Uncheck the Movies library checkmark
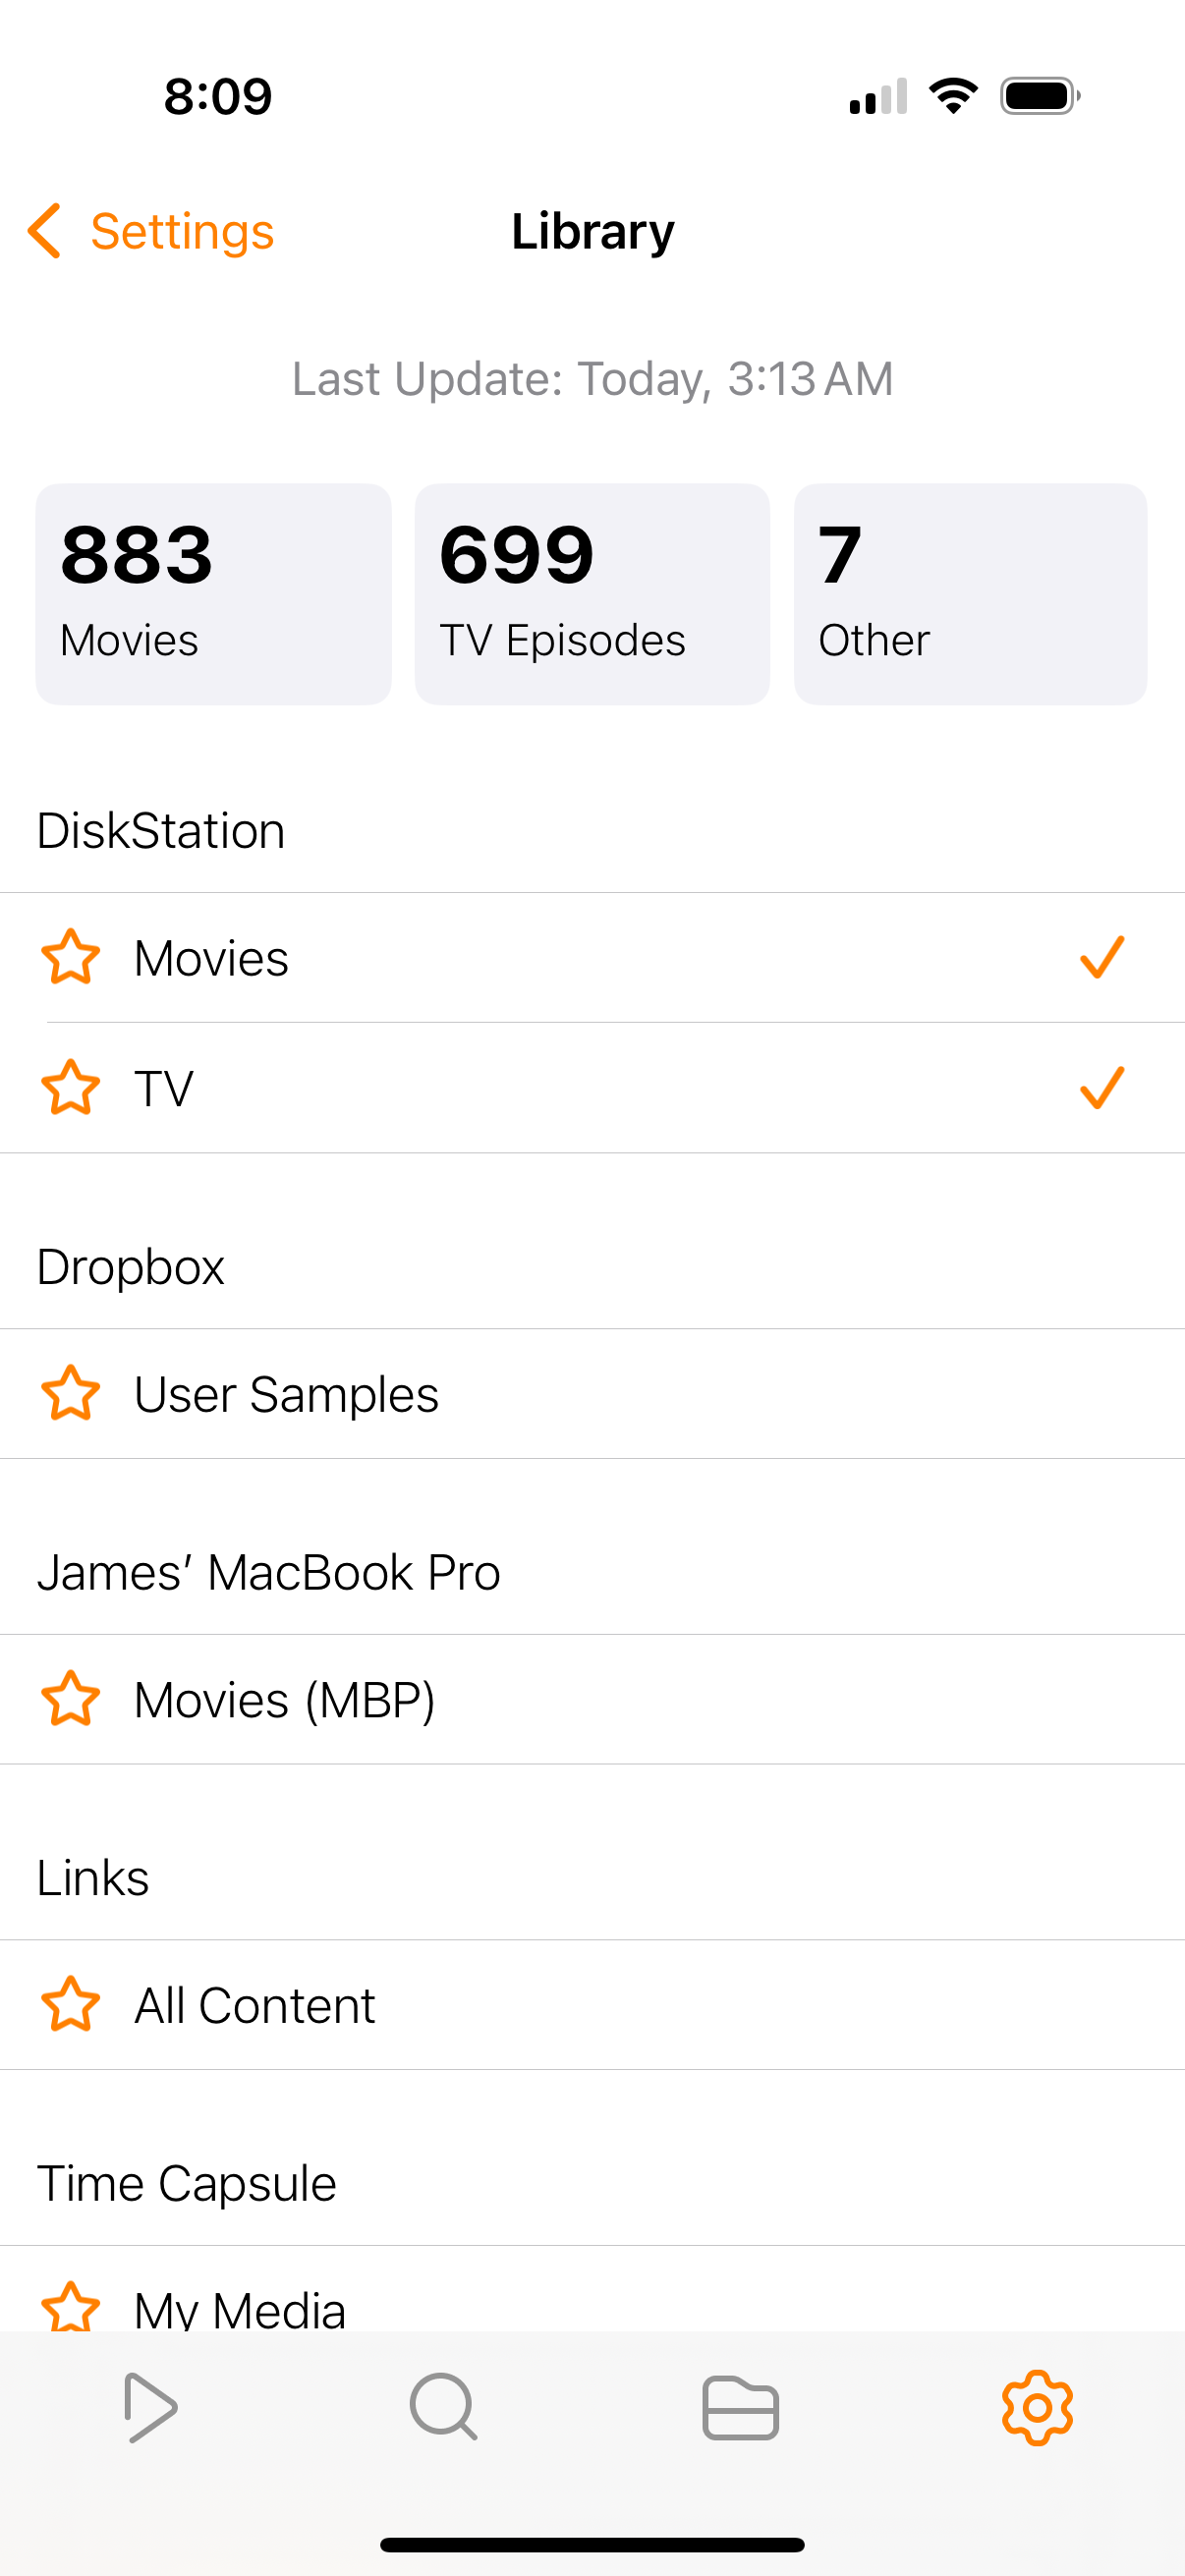 (1102, 957)
